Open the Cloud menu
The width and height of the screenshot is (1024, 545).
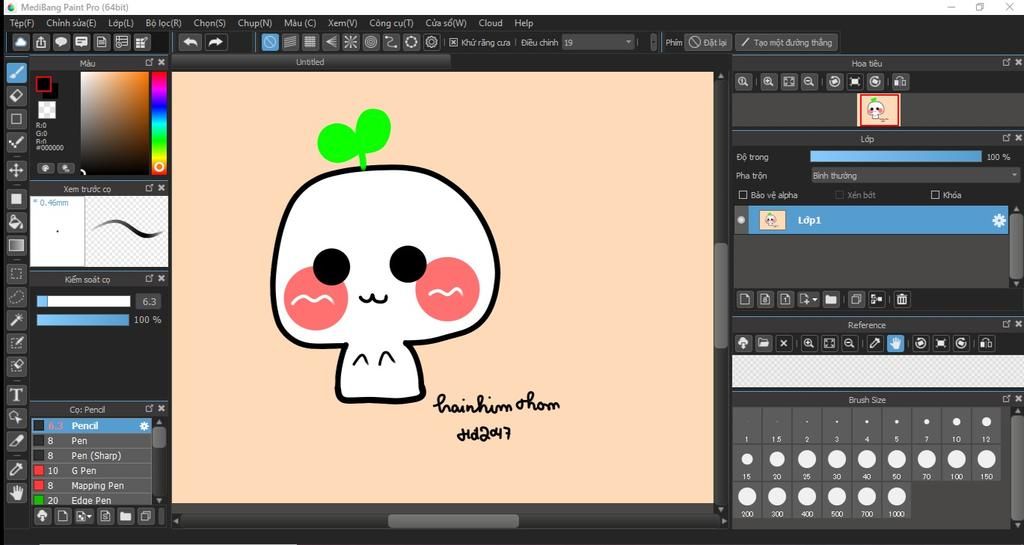pyautogui.click(x=490, y=23)
